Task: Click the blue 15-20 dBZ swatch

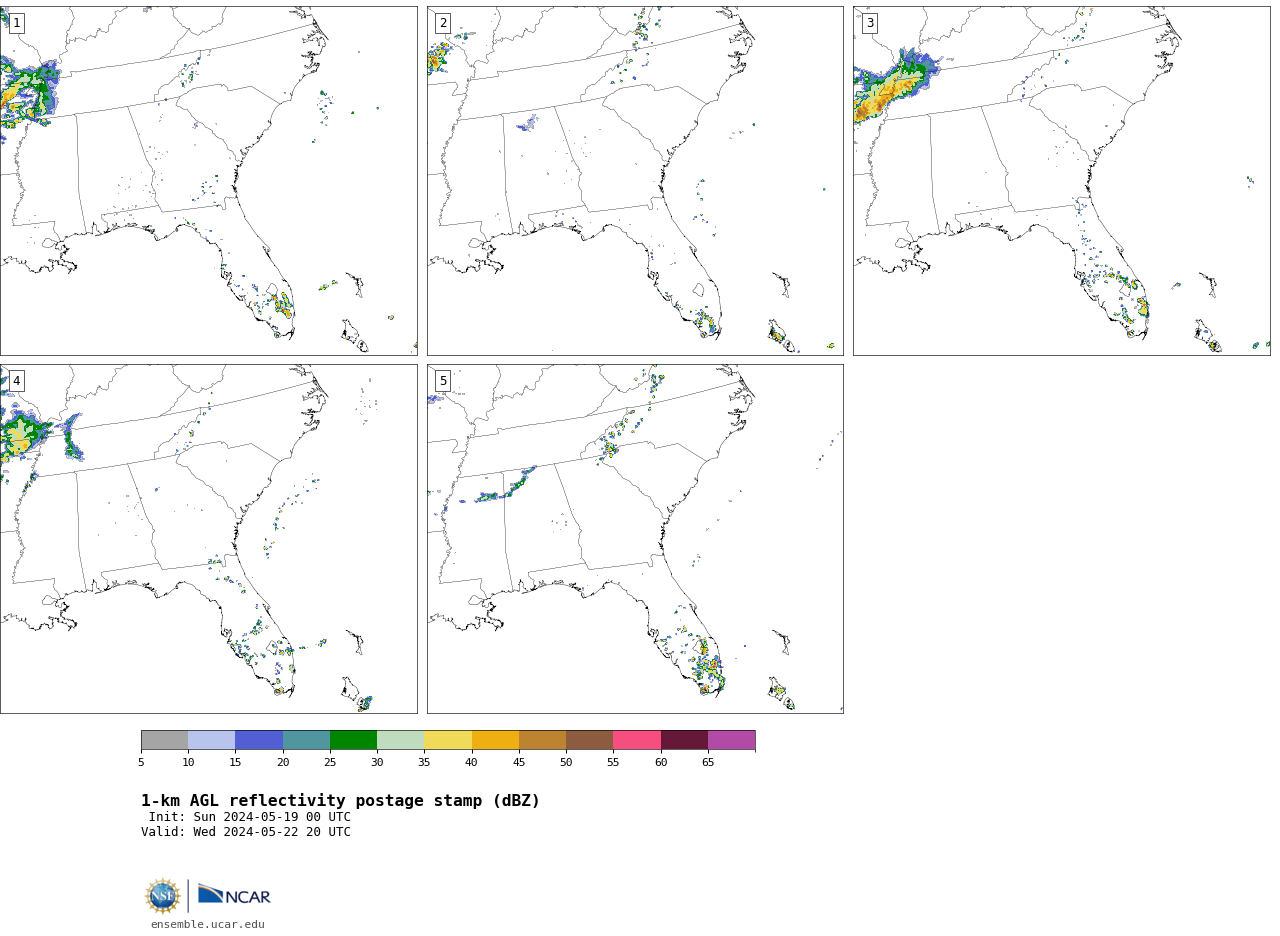Action: click(259, 740)
